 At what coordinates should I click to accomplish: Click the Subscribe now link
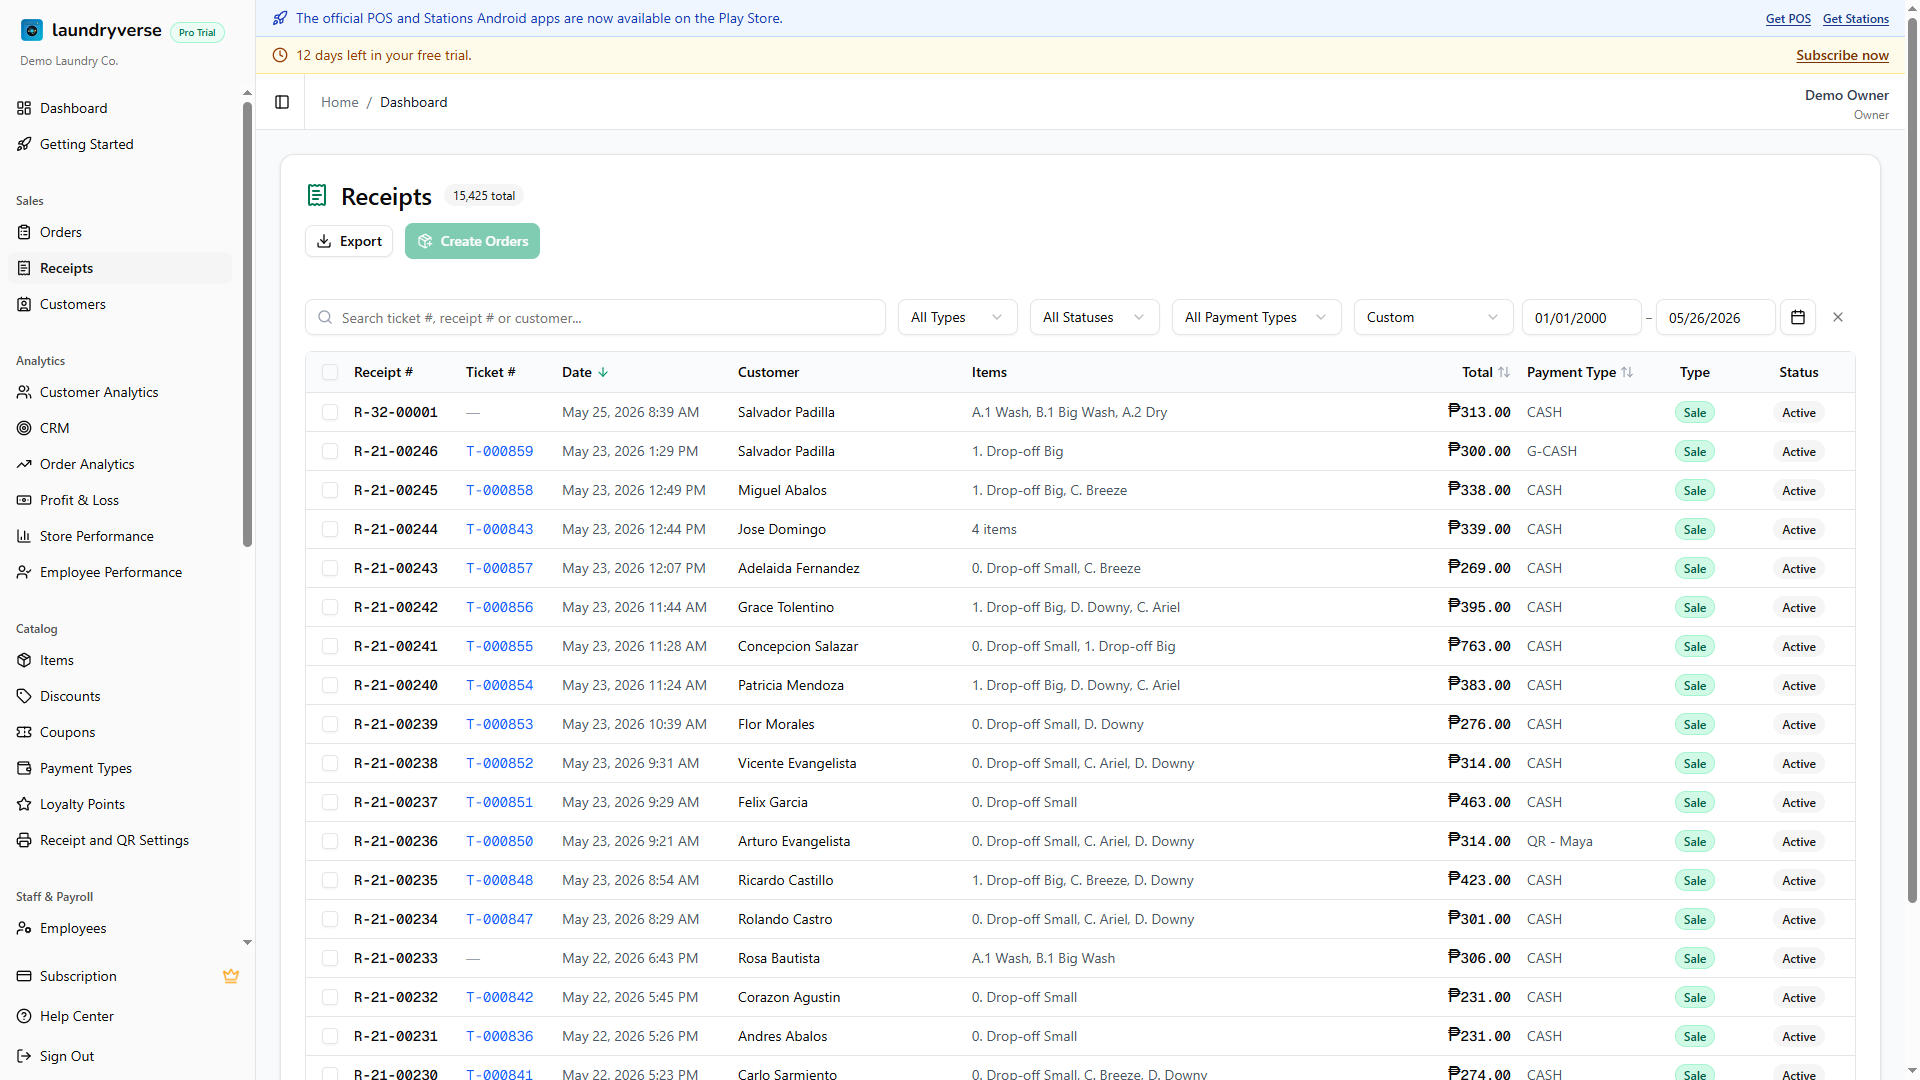[x=1842, y=55]
